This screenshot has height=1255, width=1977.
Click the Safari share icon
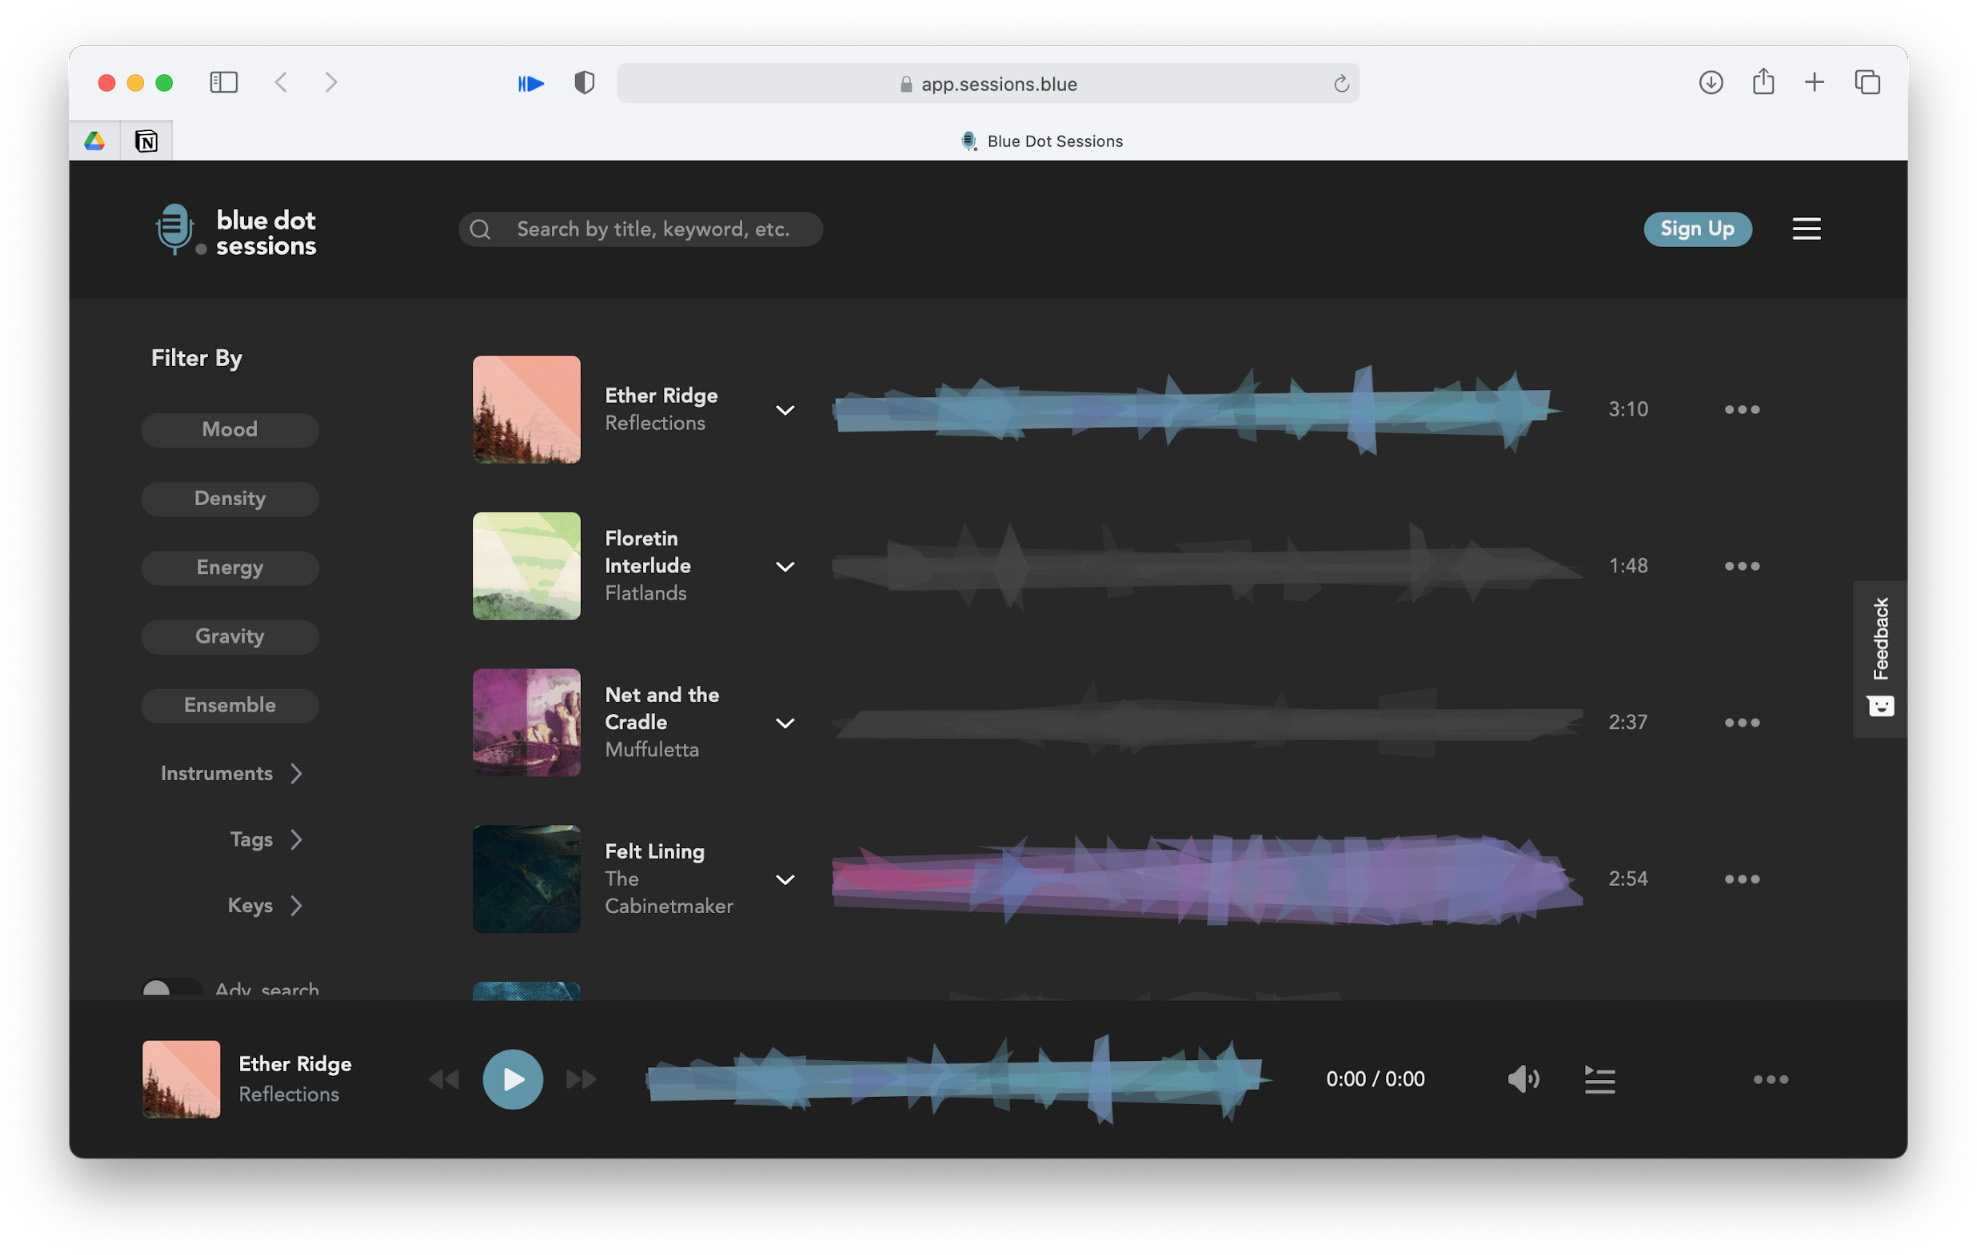point(1763,81)
